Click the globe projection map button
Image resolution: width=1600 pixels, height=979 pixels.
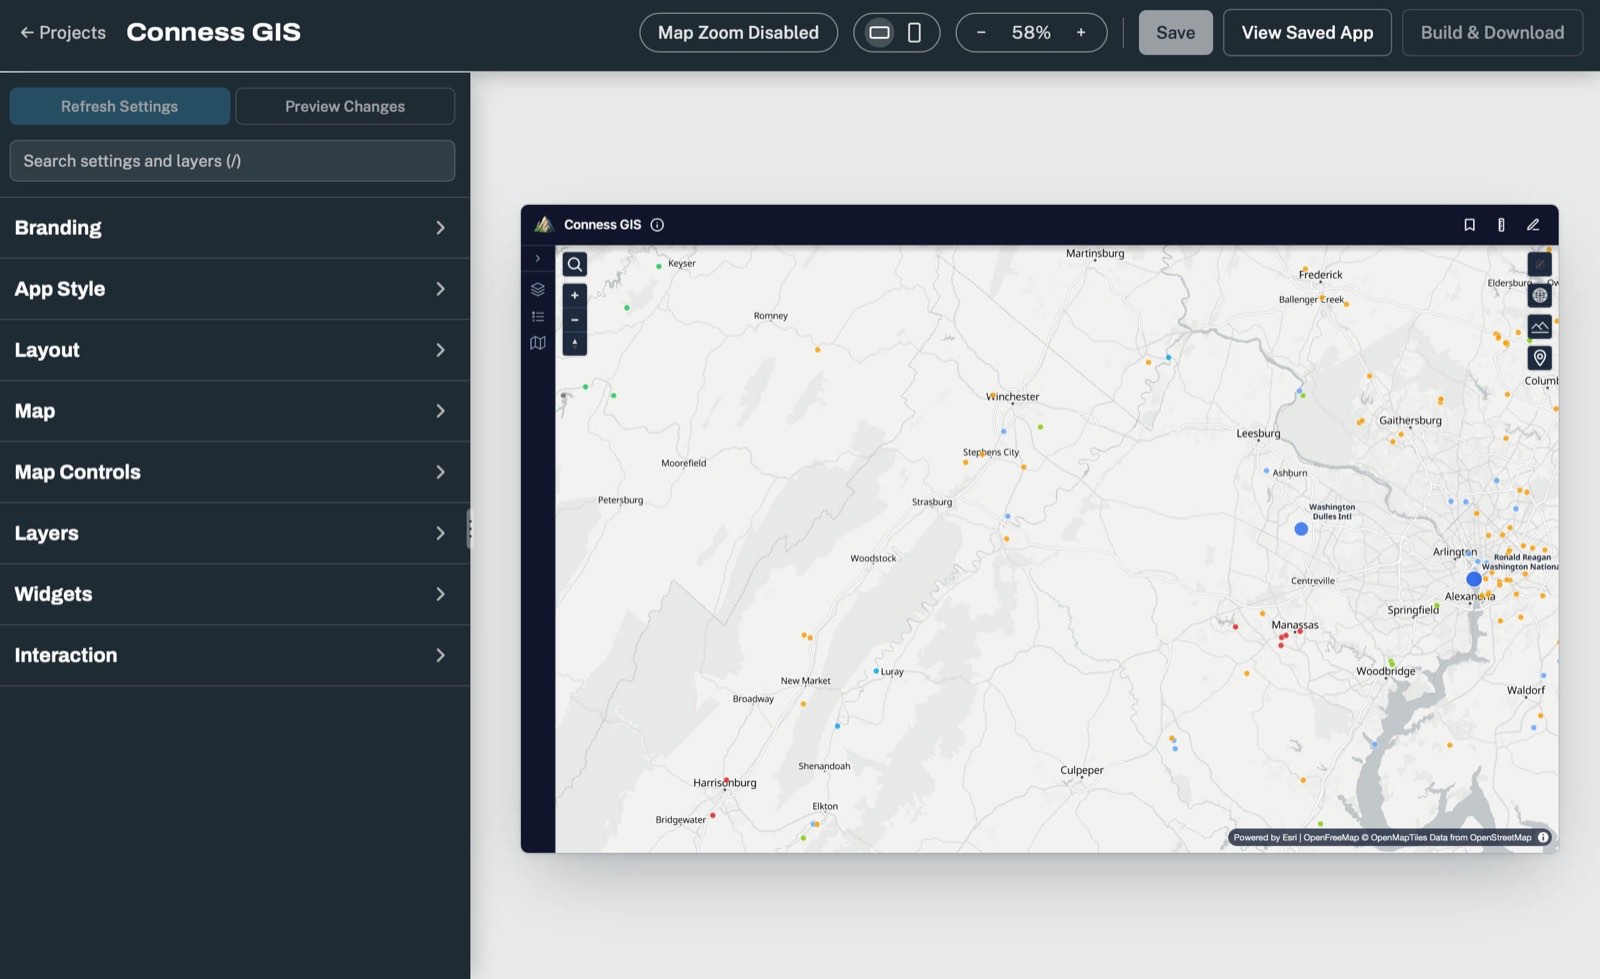click(1540, 295)
